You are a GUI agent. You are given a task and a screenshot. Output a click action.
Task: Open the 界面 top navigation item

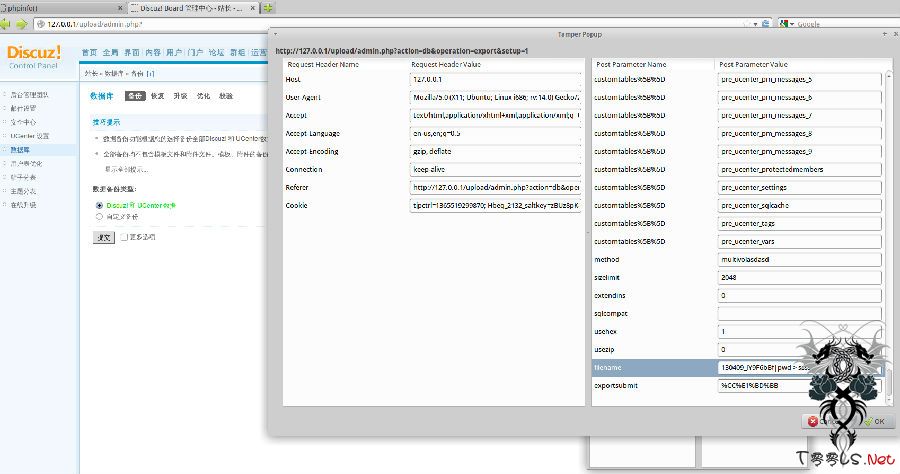coord(132,52)
